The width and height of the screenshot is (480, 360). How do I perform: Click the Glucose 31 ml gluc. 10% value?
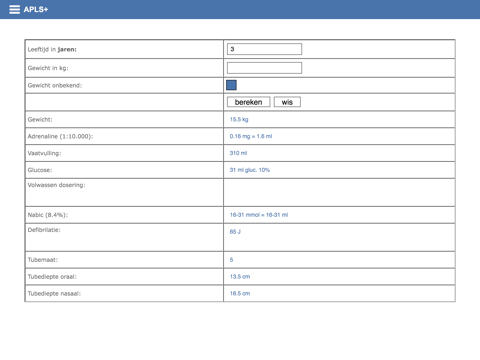[x=250, y=170]
